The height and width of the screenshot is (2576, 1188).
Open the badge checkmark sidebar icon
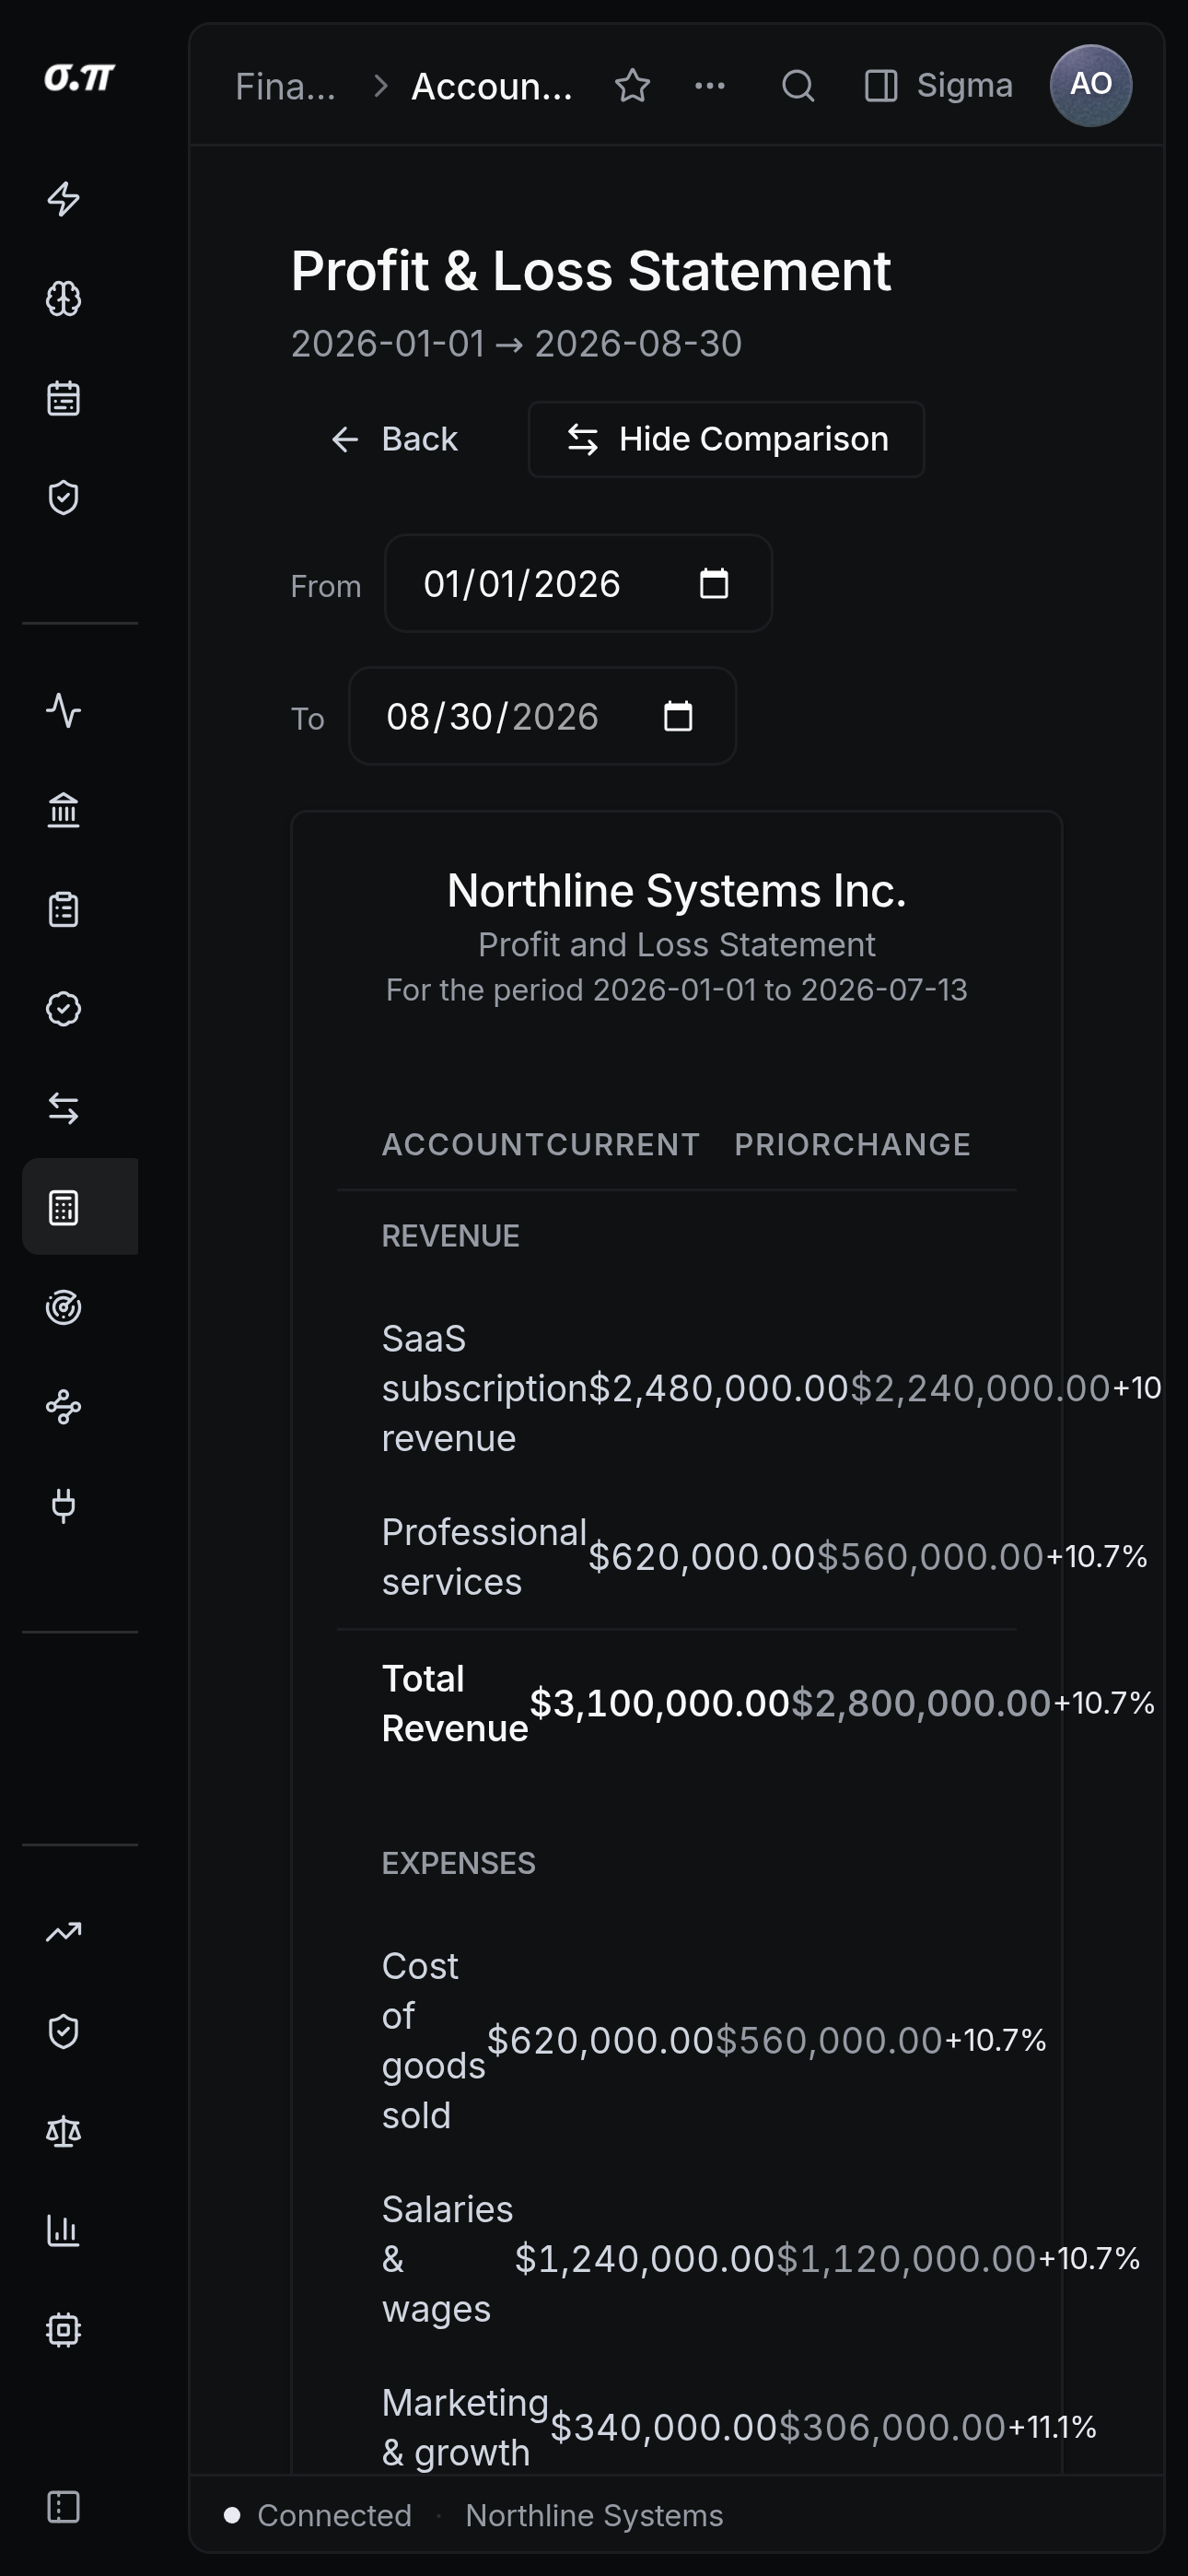click(x=64, y=1009)
